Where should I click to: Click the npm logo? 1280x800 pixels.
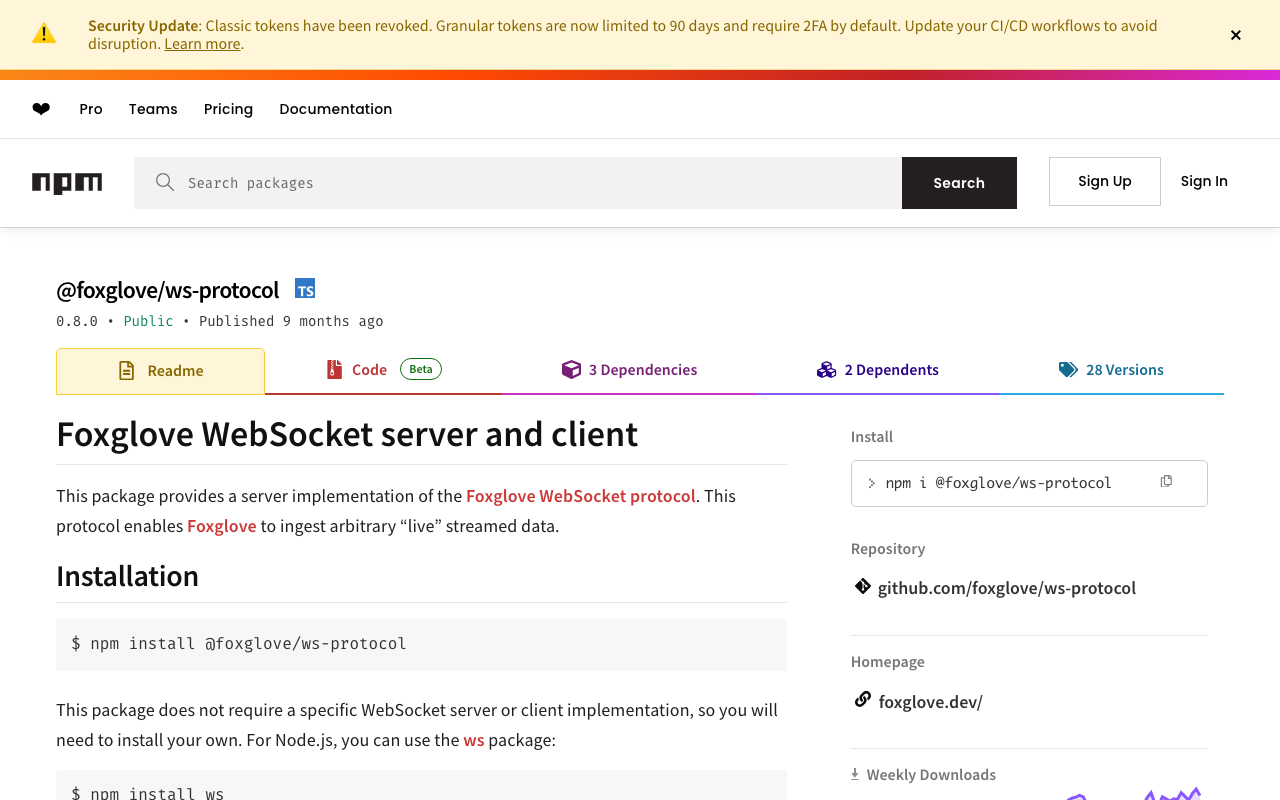click(x=67, y=183)
